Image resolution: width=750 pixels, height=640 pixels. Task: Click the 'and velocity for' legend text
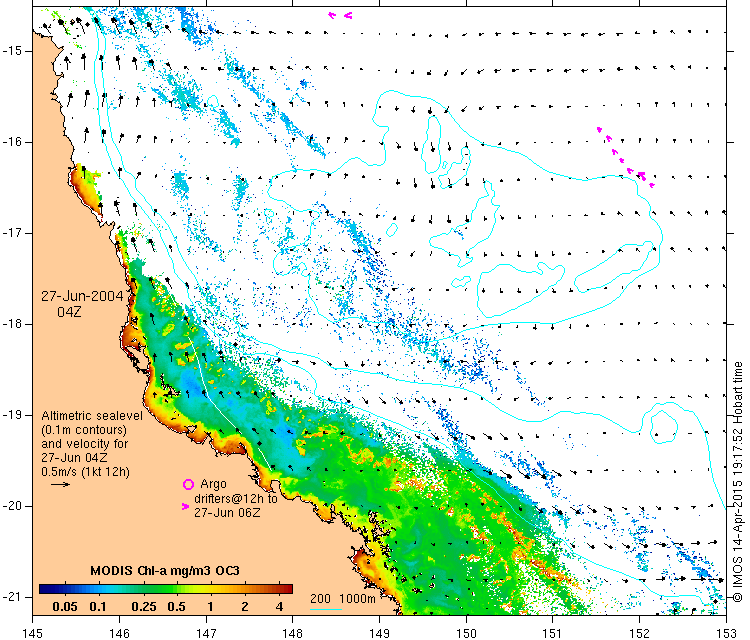(85, 443)
